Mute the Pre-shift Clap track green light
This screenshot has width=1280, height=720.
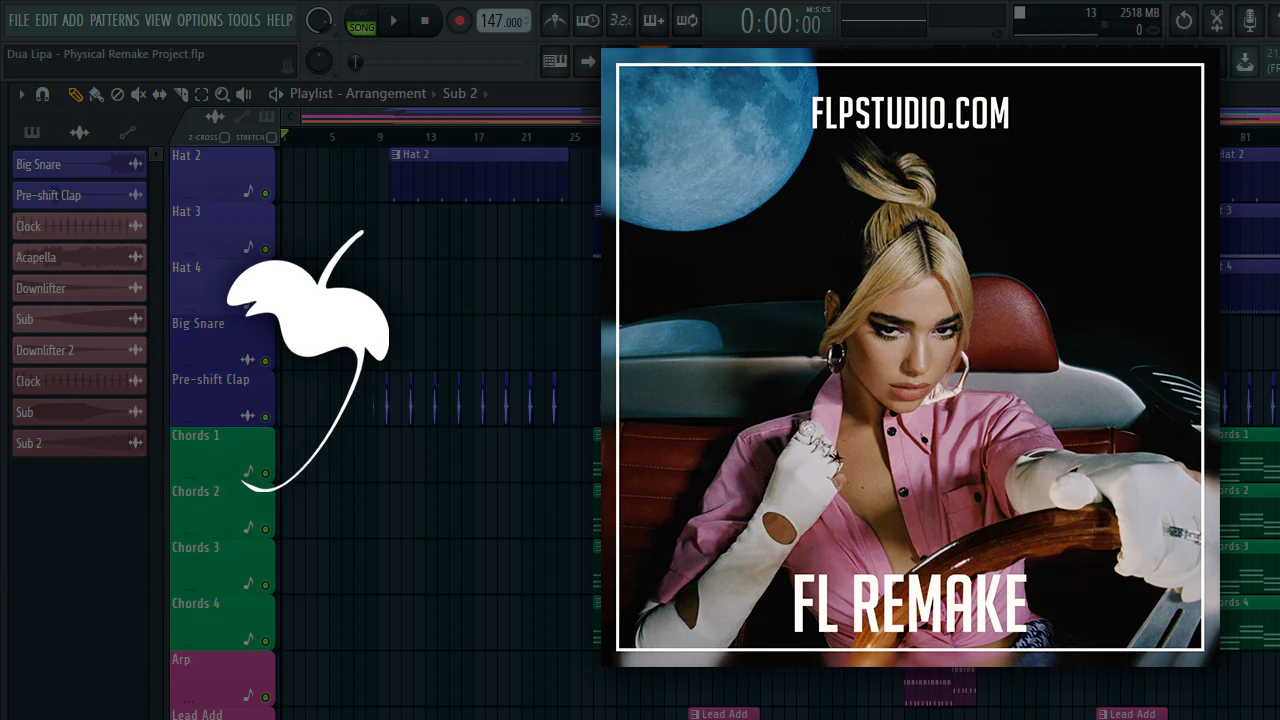pyautogui.click(x=265, y=417)
